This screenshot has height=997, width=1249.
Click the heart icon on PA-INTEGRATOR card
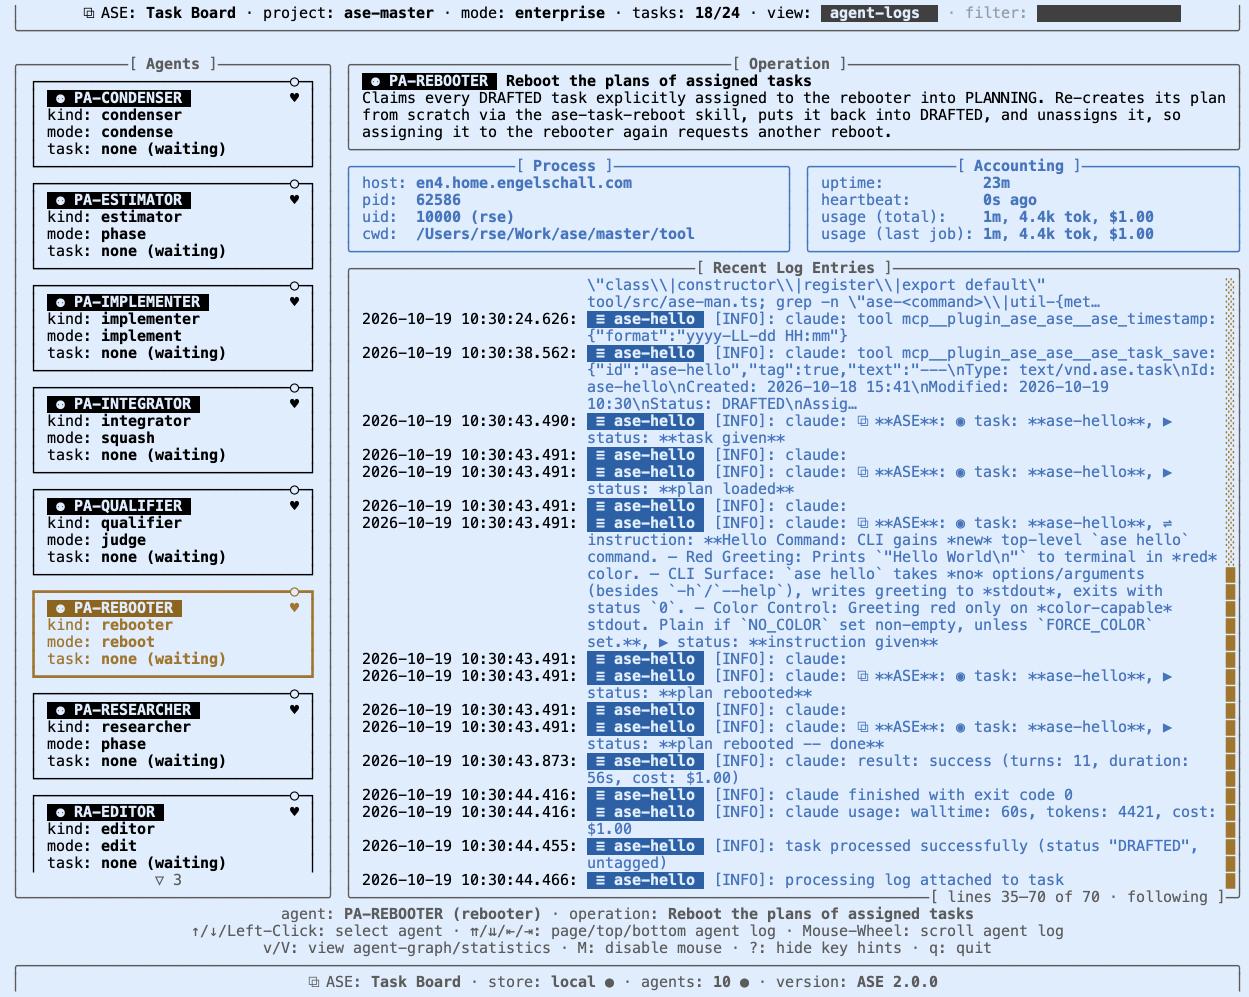click(294, 404)
